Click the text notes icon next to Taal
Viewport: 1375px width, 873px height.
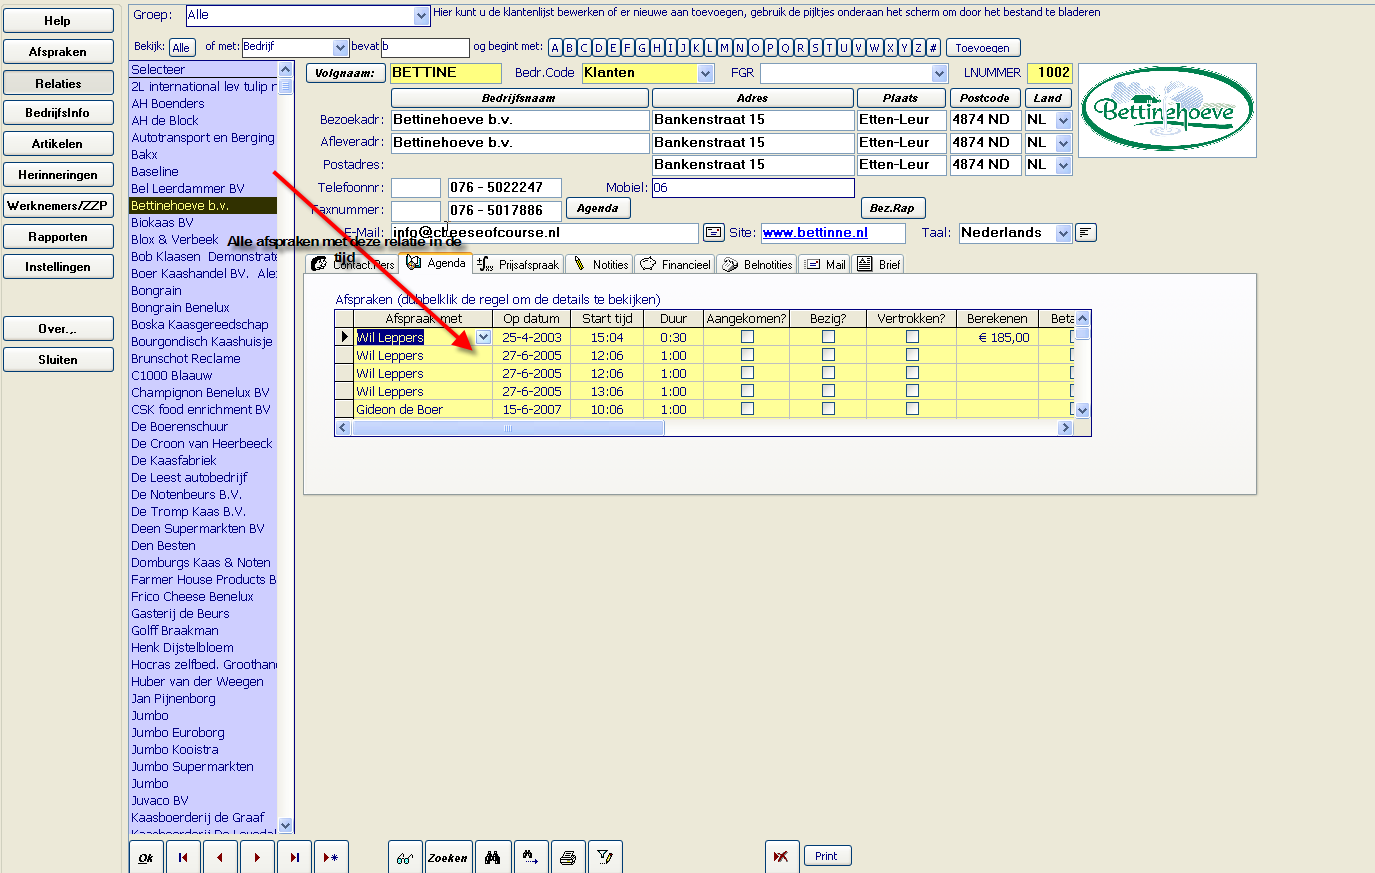pyautogui.click(x=1086, y=233)
